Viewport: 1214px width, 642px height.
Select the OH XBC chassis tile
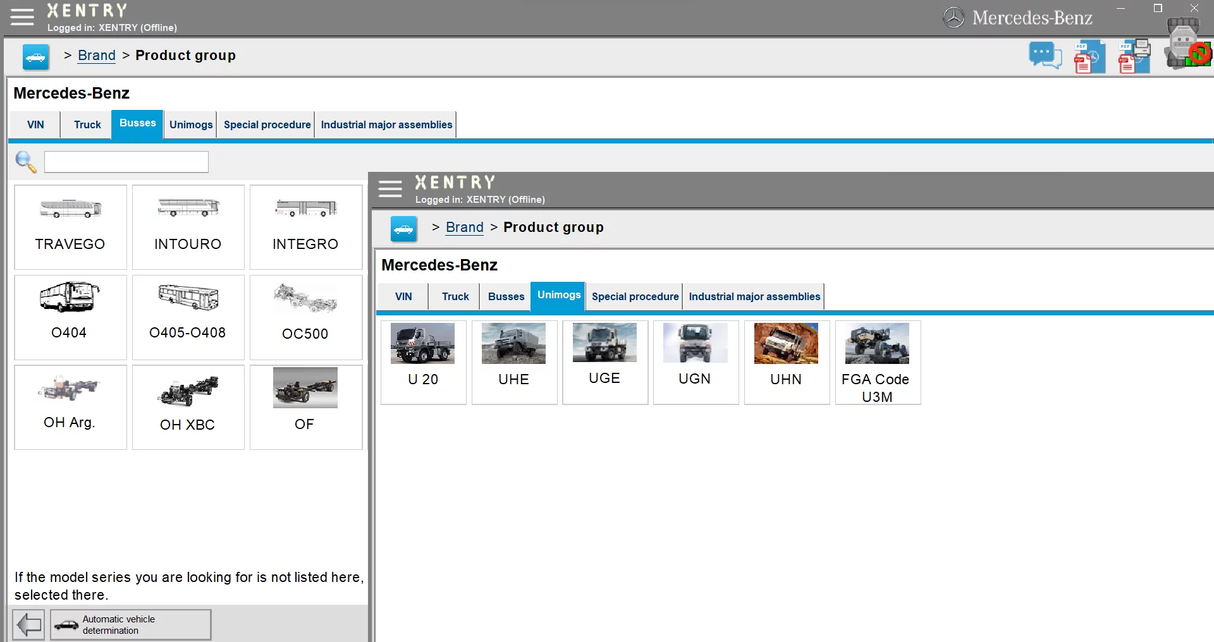[x=188, y=407]
